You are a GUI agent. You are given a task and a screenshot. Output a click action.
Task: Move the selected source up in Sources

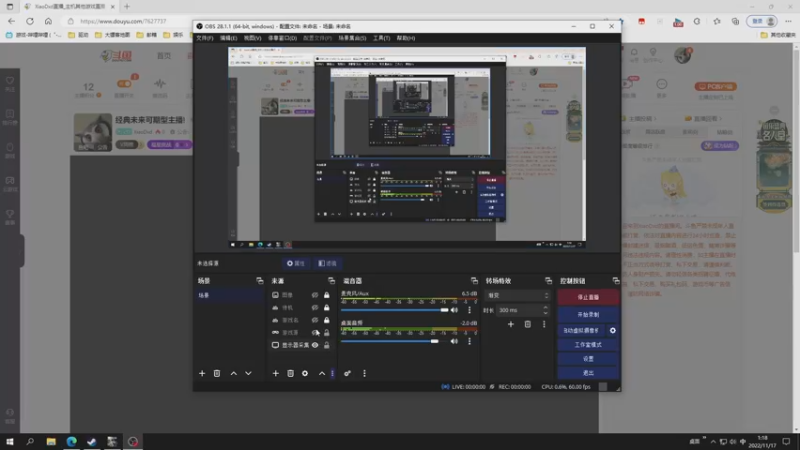click(x=322, y=373)
